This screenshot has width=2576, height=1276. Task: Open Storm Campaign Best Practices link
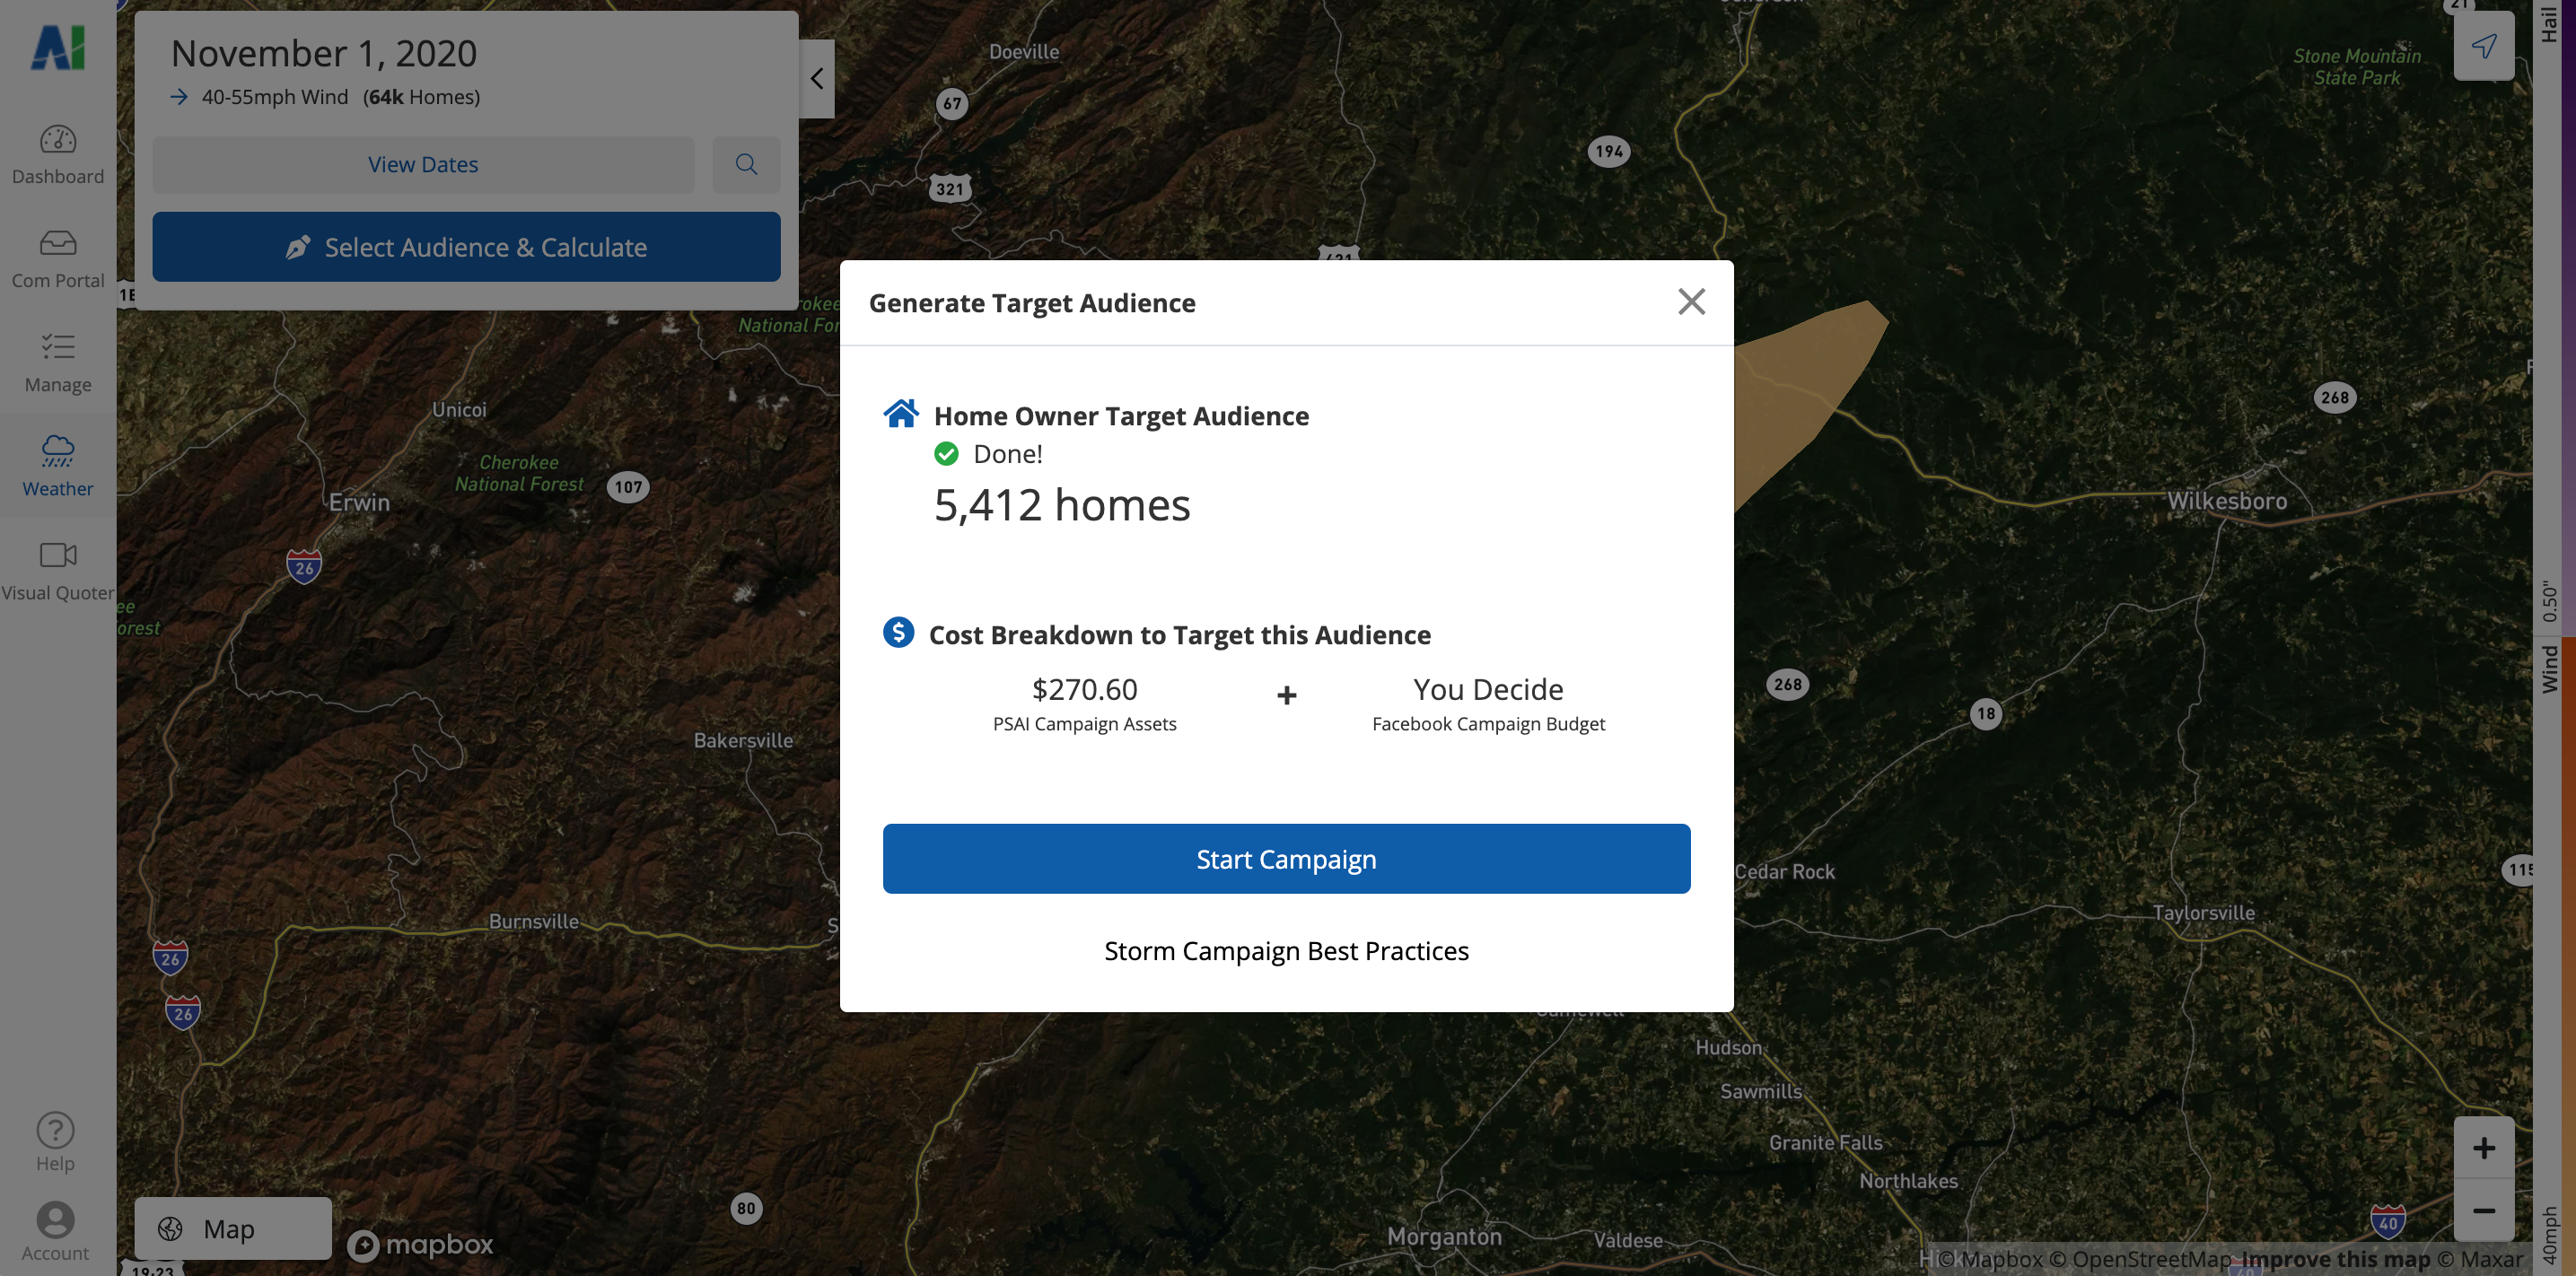[1285, 950]
